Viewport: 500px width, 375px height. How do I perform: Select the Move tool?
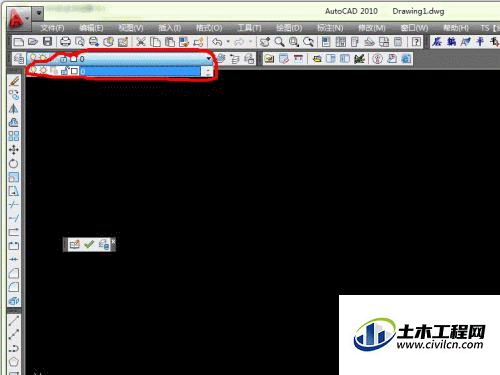pyautogui.click(x=14, y=150)
